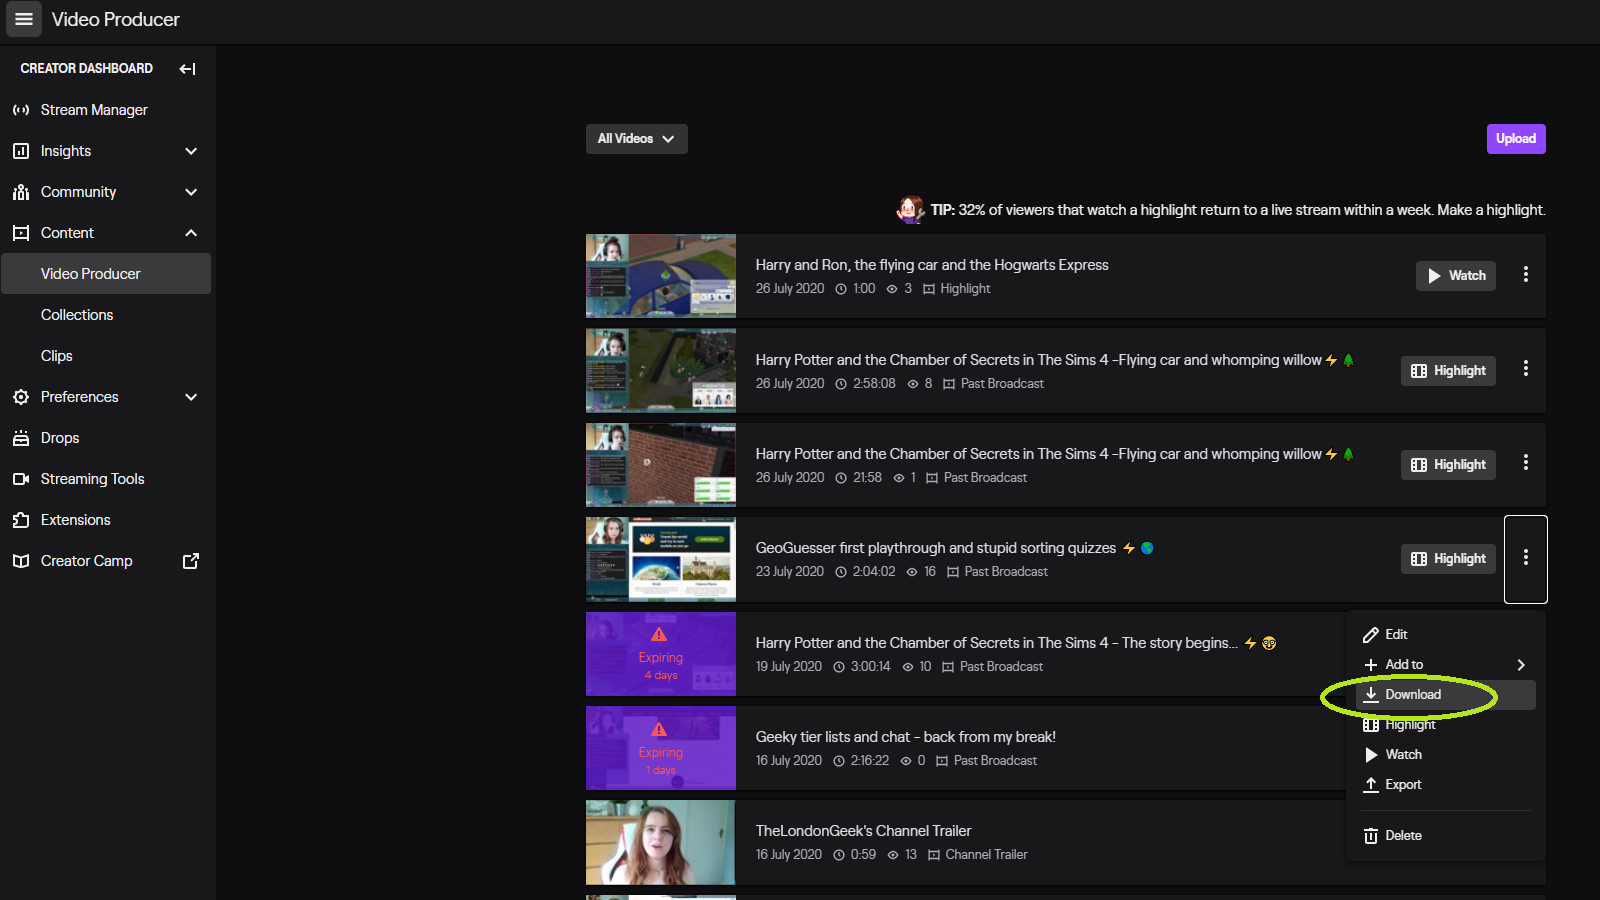Click title 'GeoGuesser first playthrough and stupid sorting quizzes'
1600x900 pixels.
[x=936, y=548]
